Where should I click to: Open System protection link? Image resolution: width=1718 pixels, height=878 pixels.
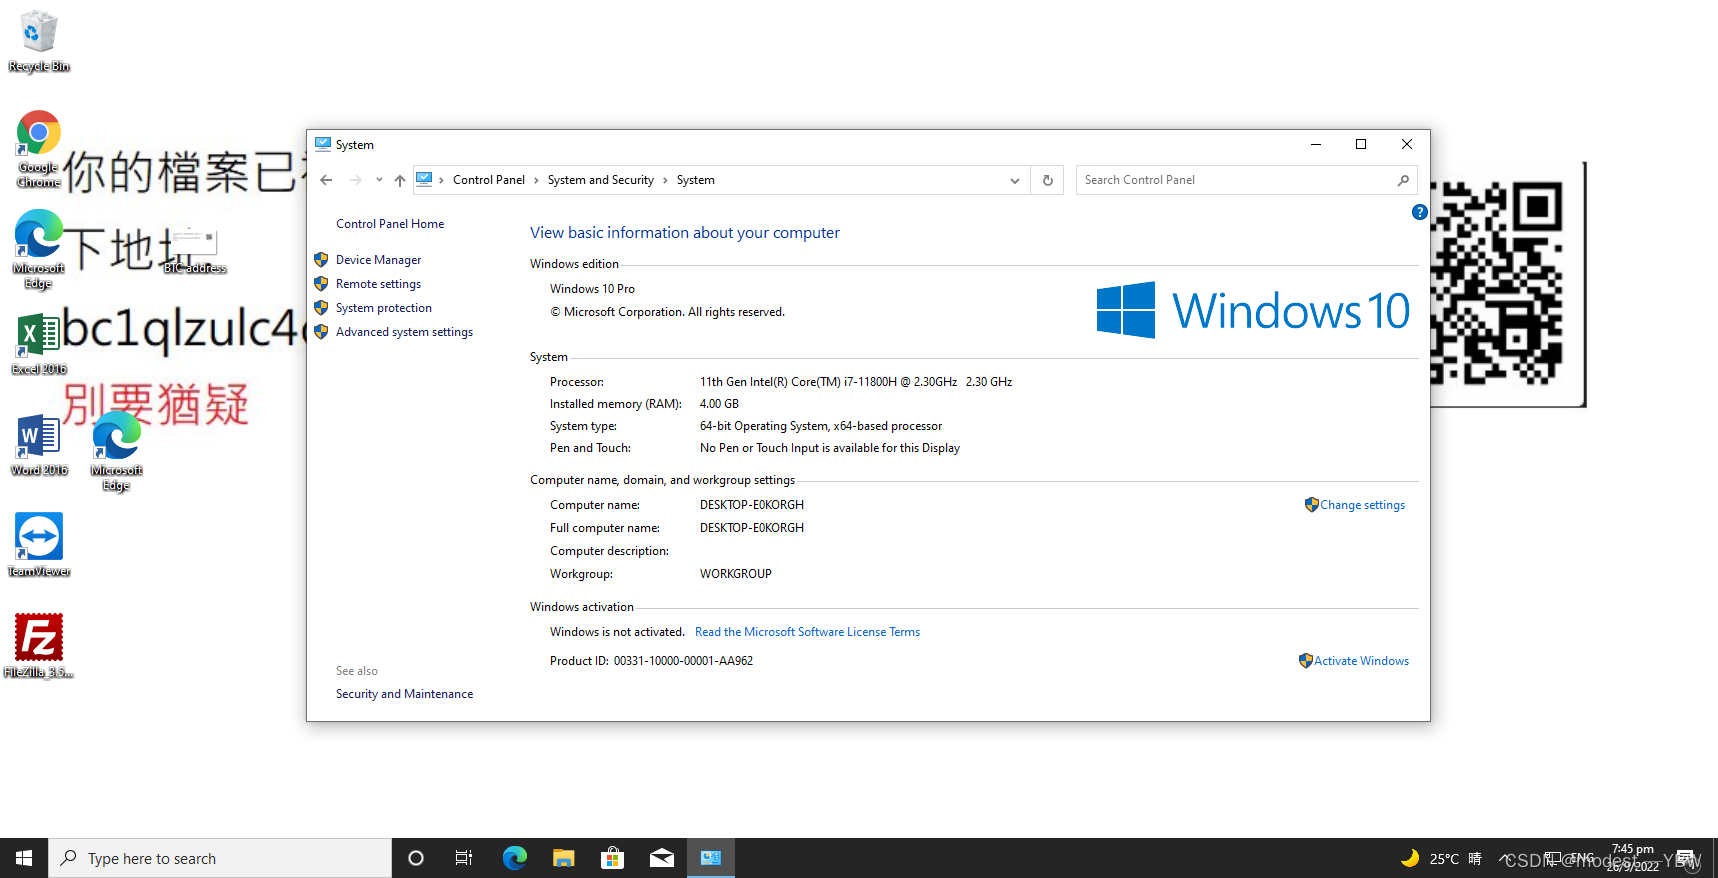384,308
